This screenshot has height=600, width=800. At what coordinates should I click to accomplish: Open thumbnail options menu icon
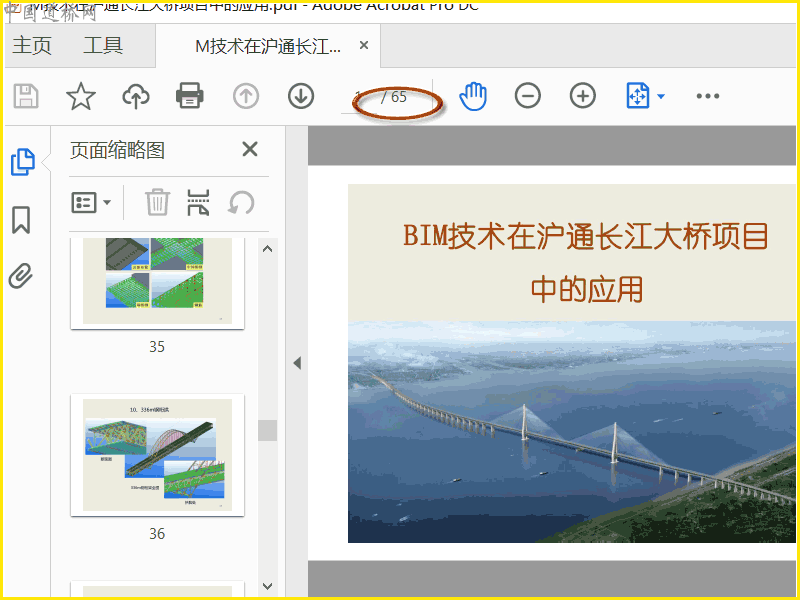coord(84,203)
